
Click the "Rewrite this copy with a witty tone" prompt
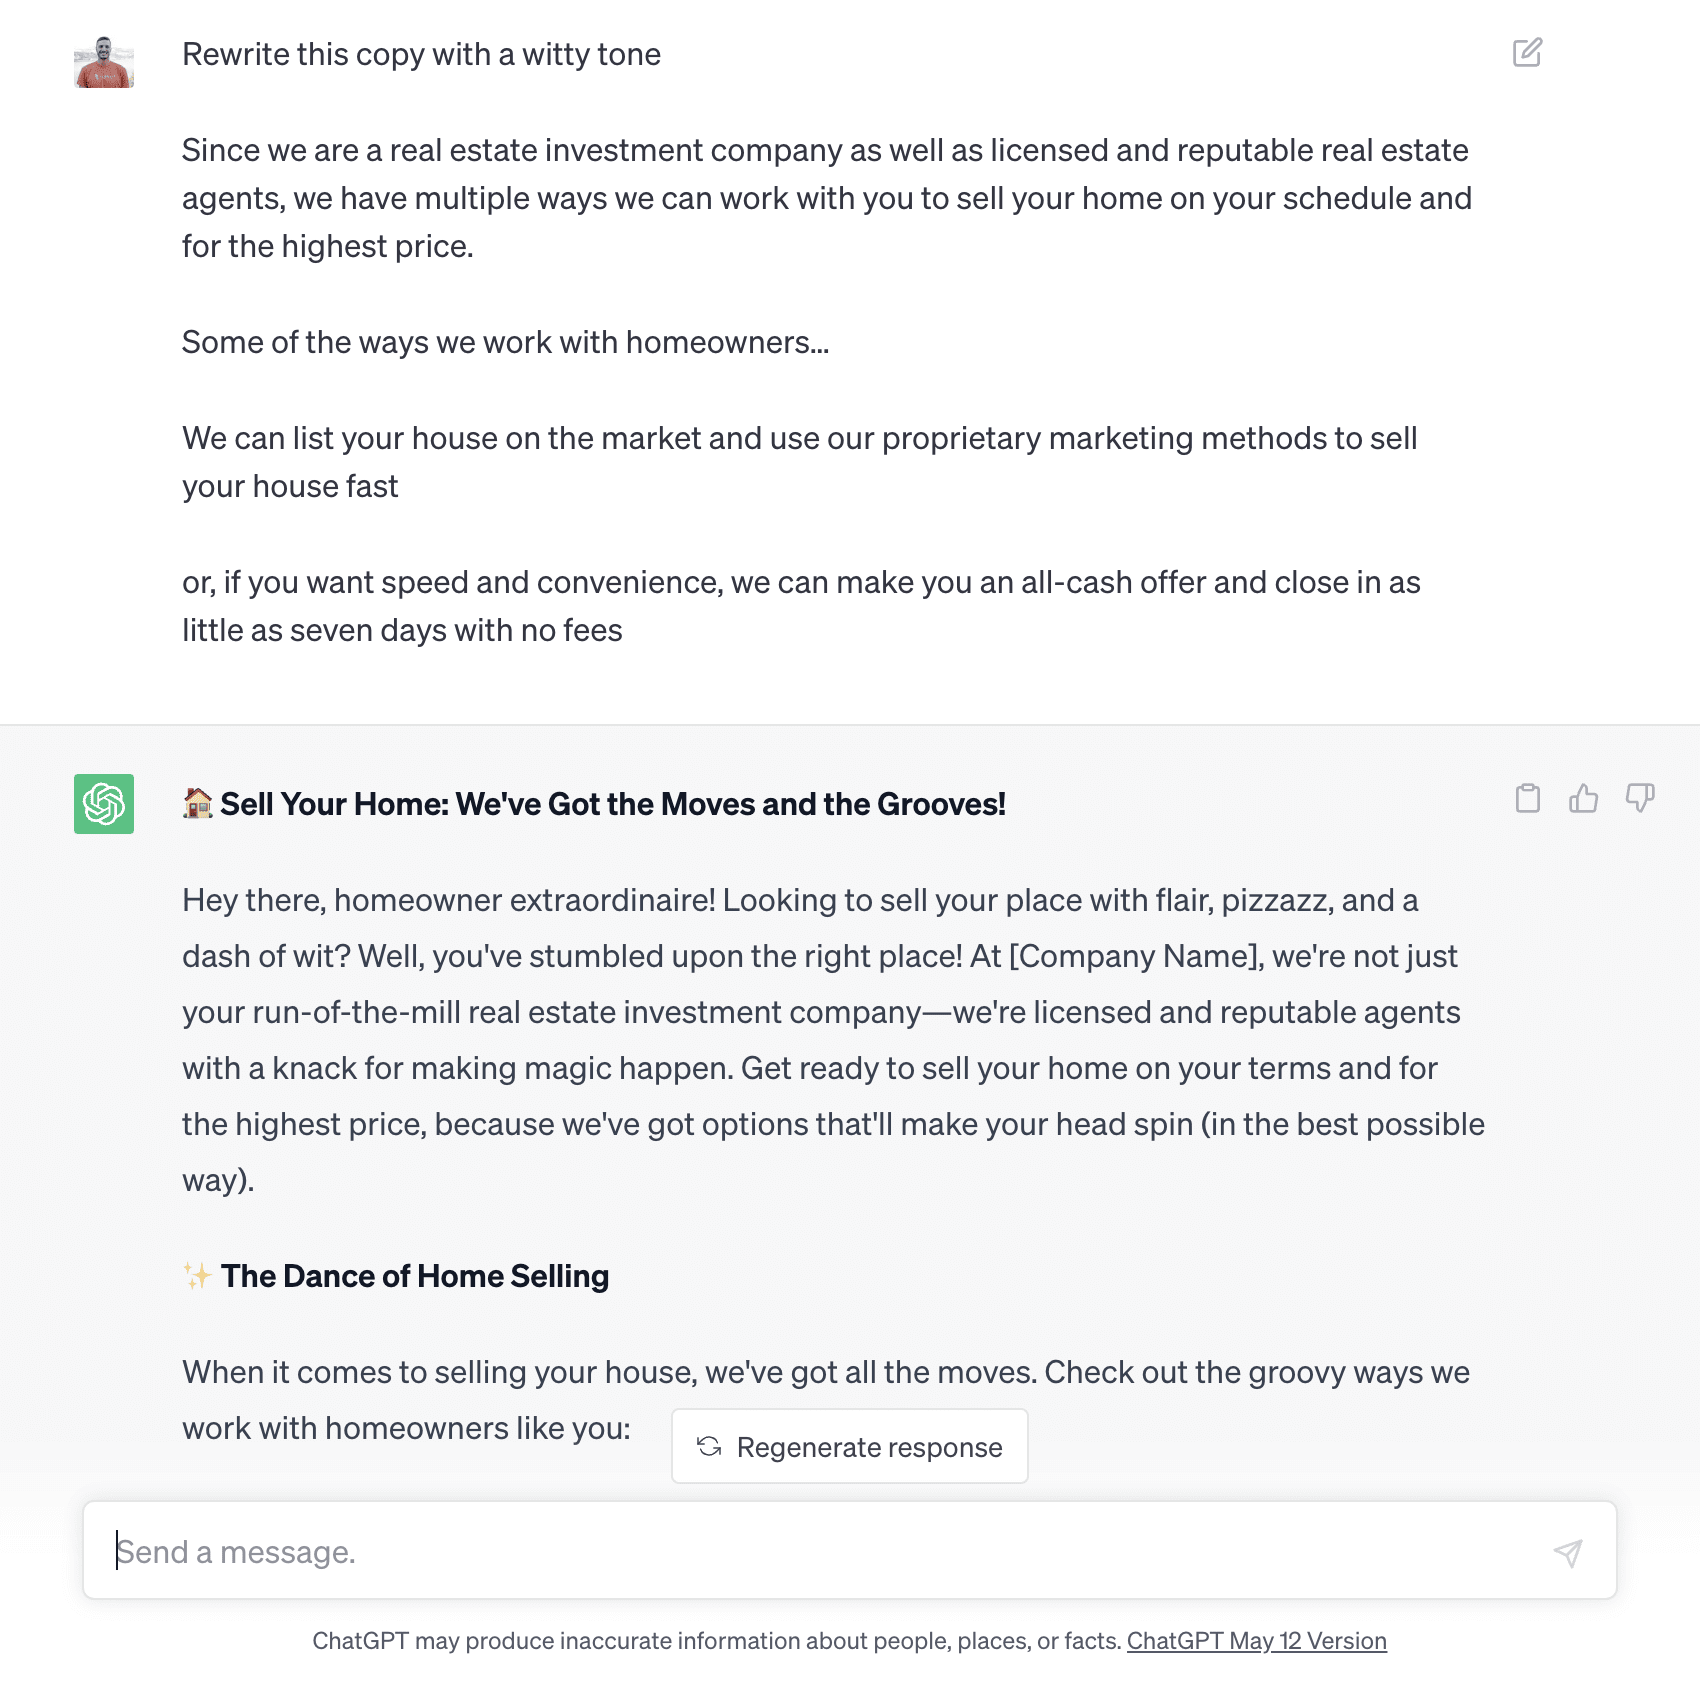[421, 54]
